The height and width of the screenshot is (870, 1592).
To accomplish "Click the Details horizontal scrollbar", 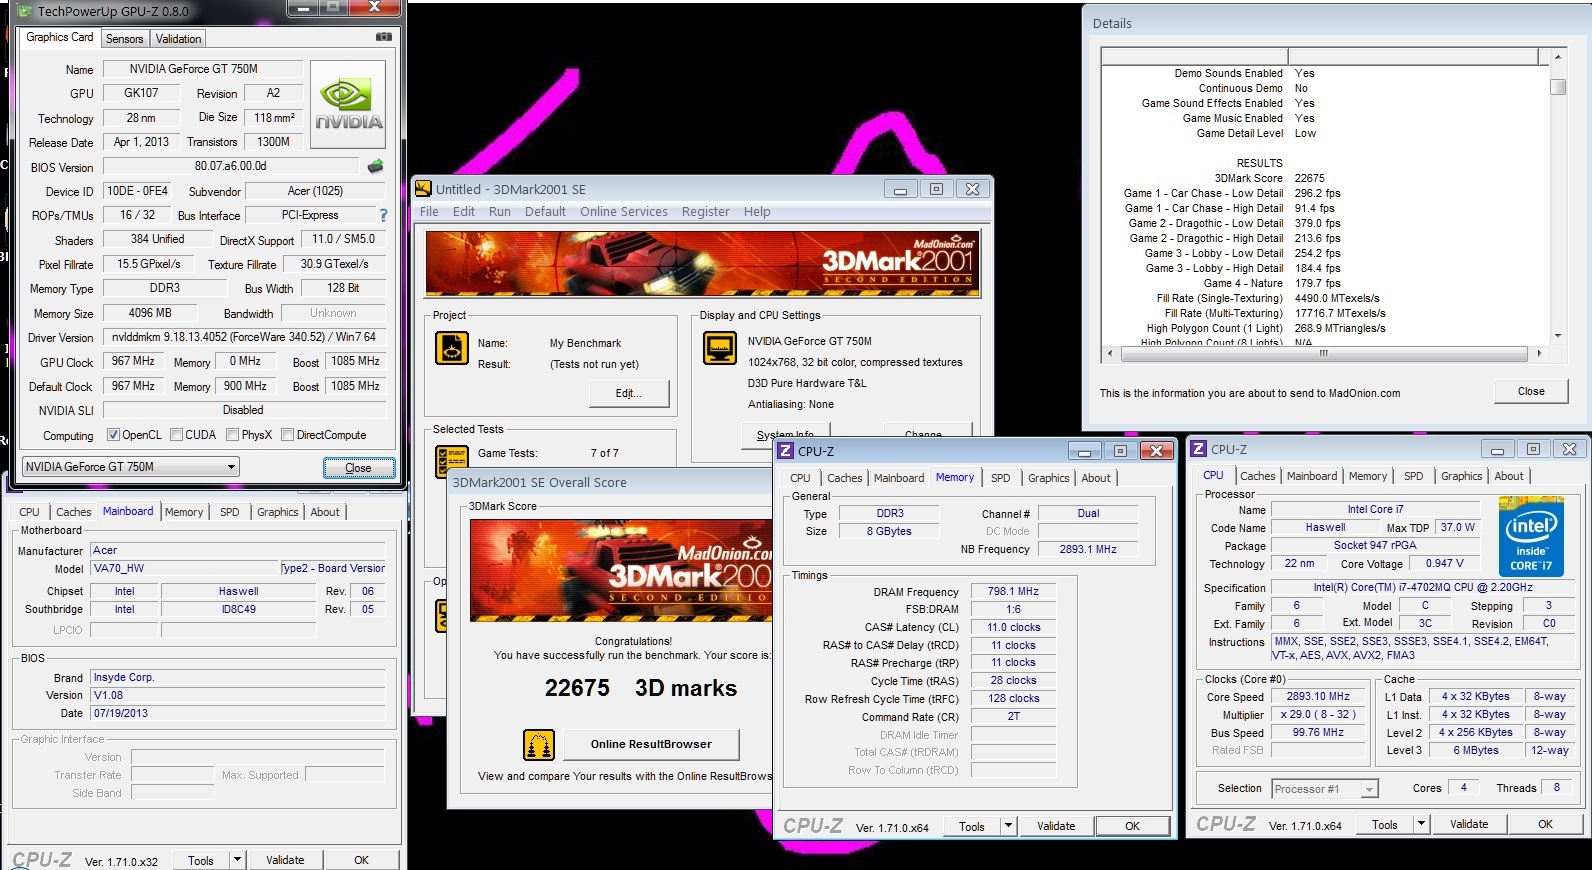I will (x=1324, y=354).
